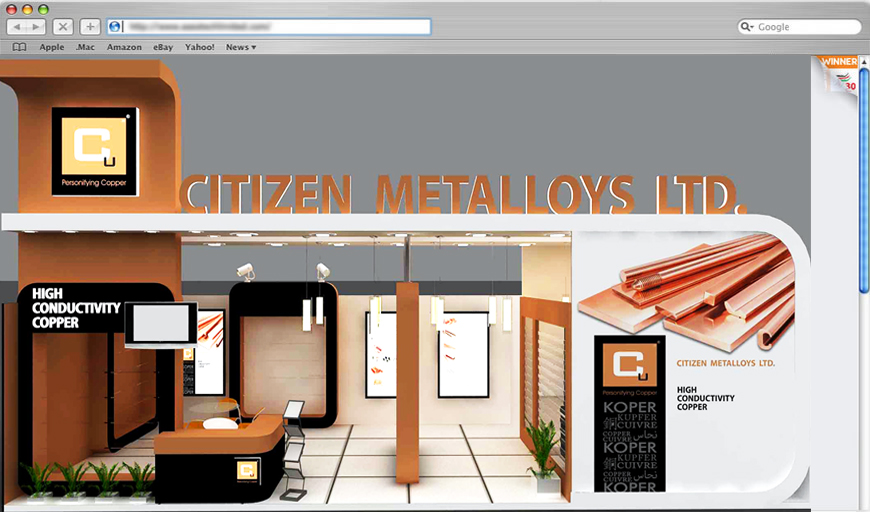Focus the Google search field
870x512 pixels.
(x=799, y=27)
